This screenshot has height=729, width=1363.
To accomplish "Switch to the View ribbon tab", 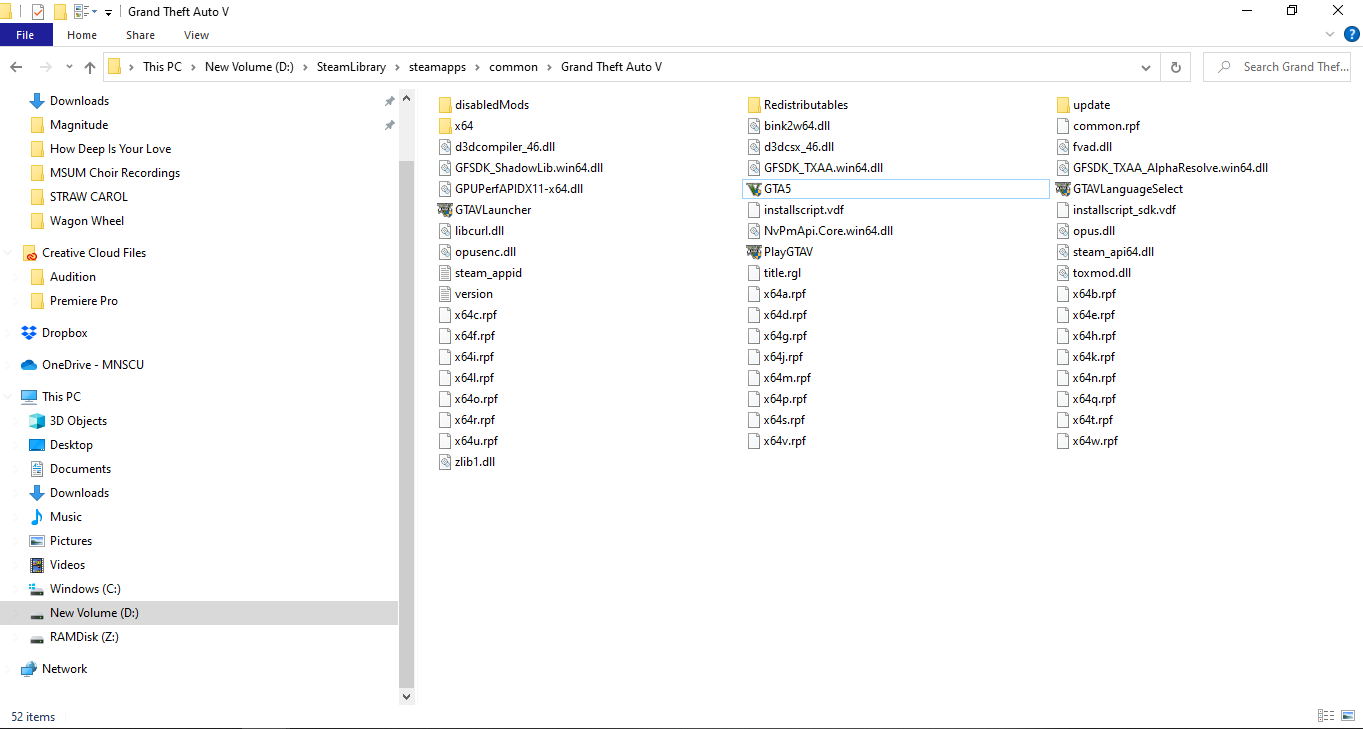I will tap(196, 34).
